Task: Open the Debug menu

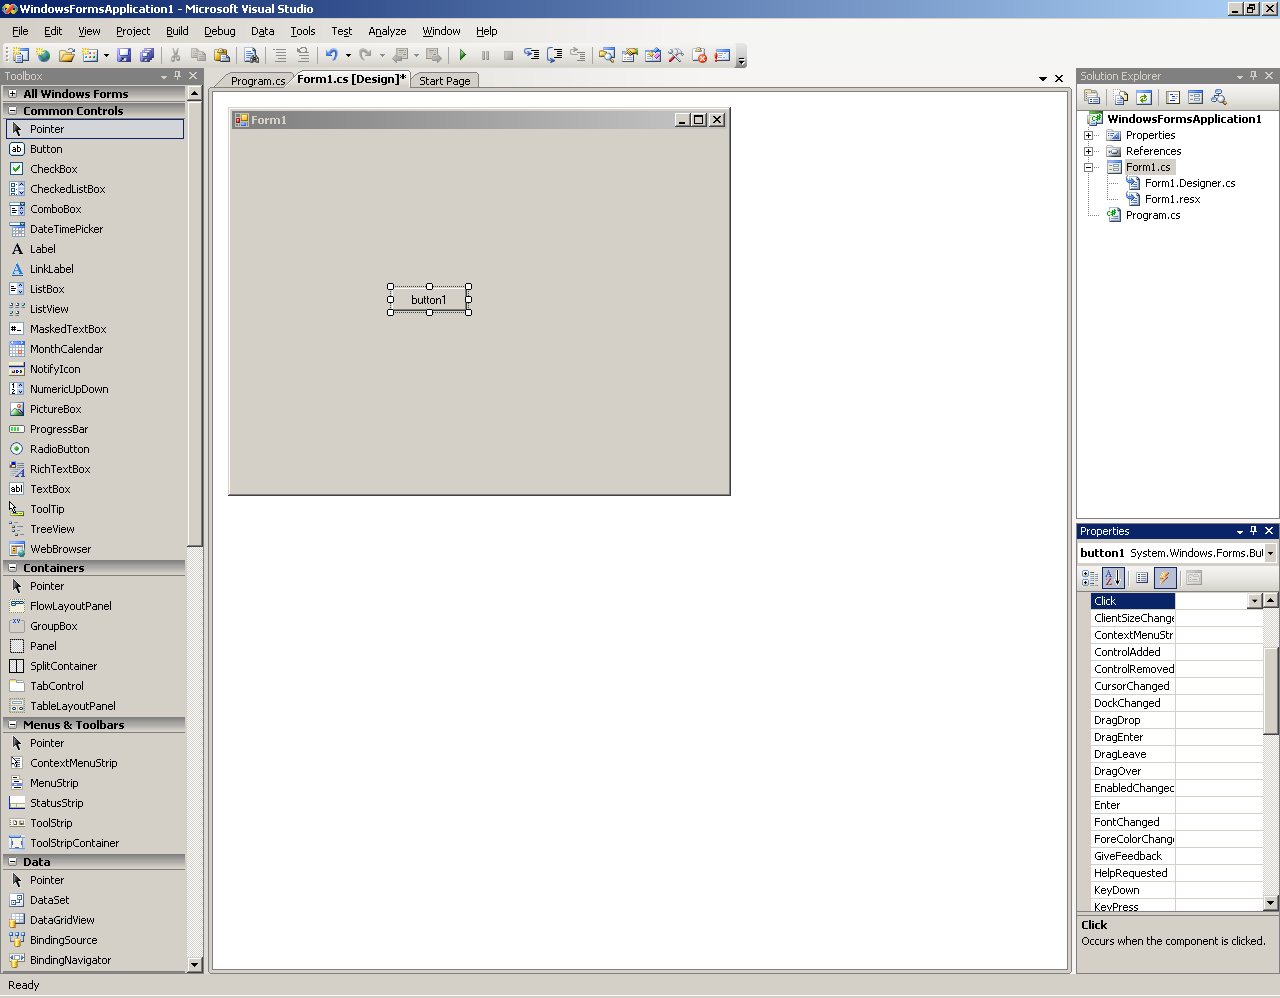Action: tap(220, 31)
